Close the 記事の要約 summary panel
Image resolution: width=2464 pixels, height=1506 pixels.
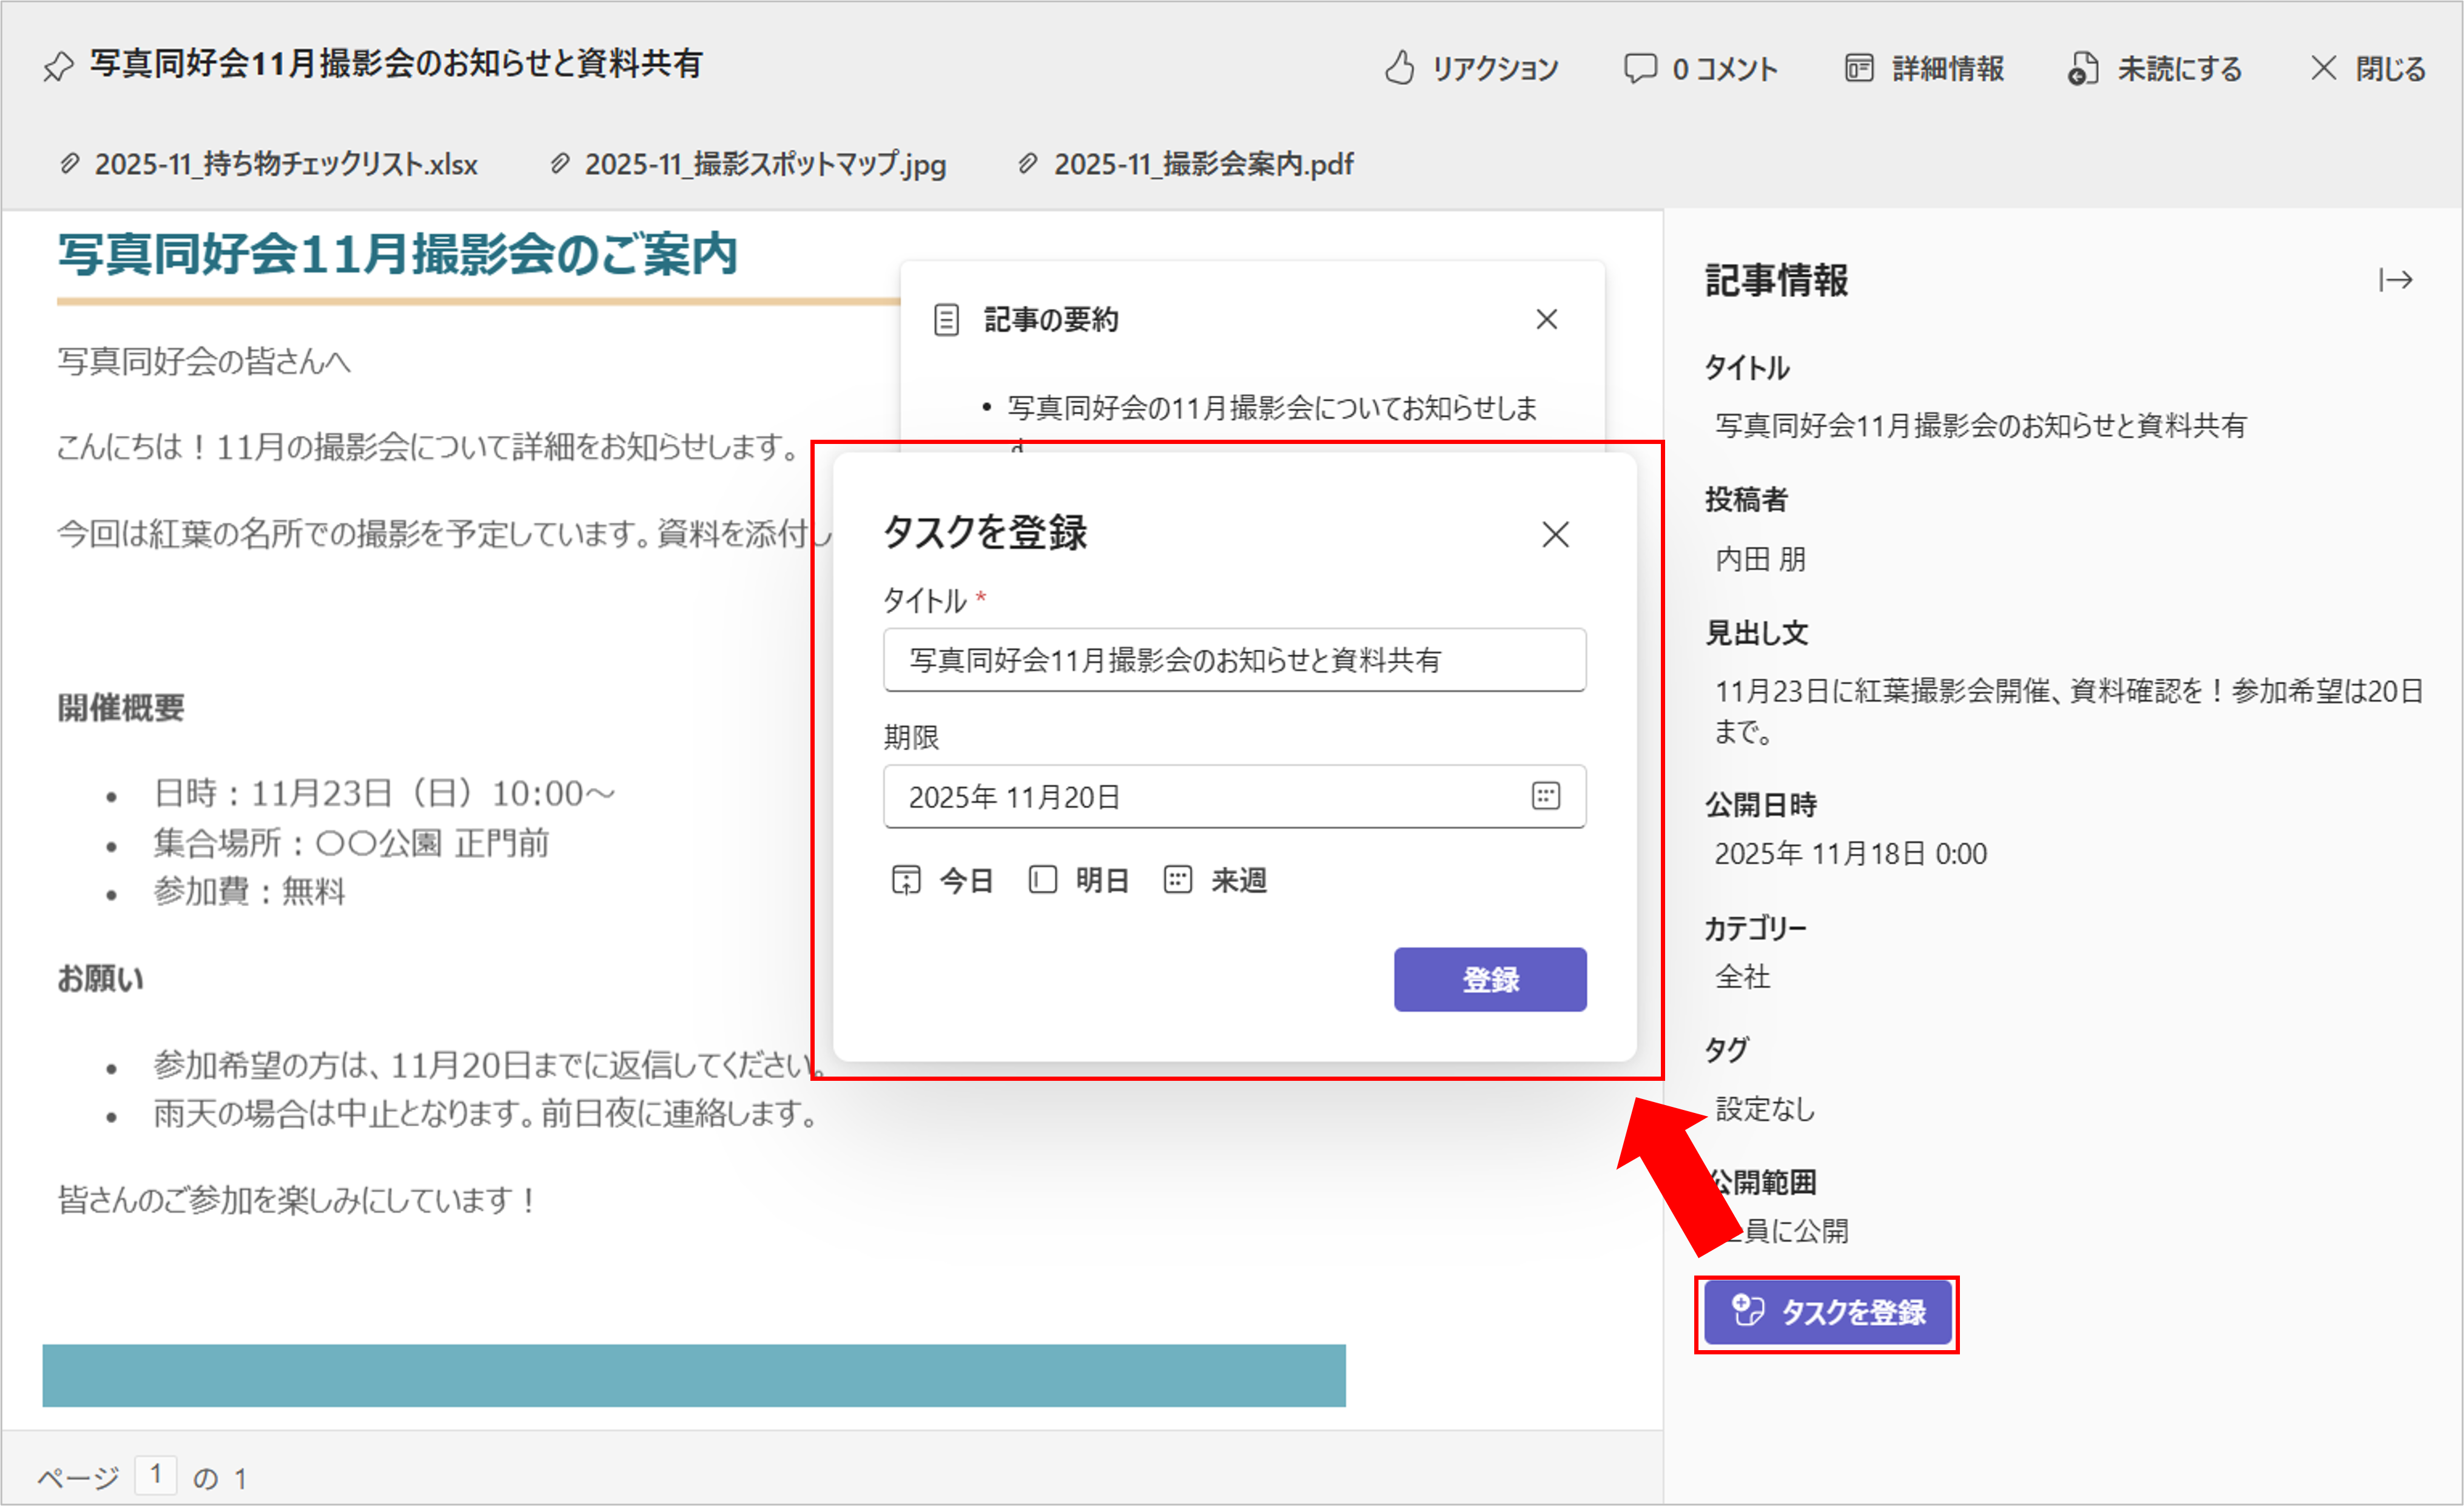1547,320
